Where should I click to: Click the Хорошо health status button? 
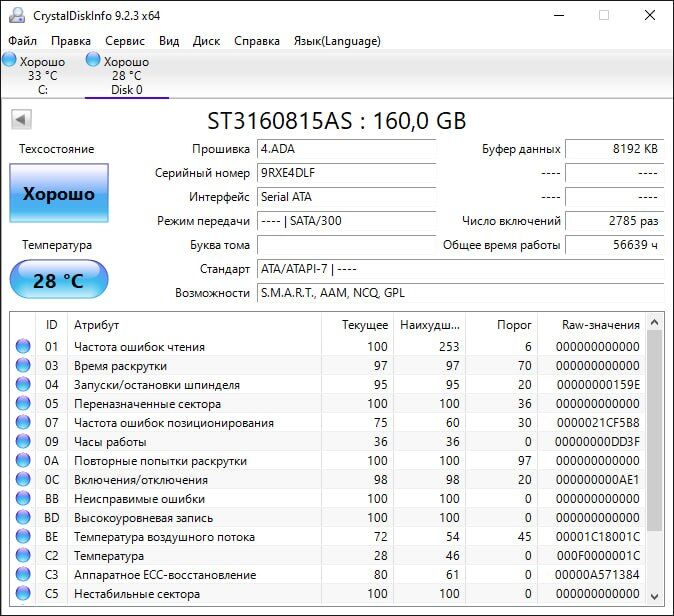point(59,194)
